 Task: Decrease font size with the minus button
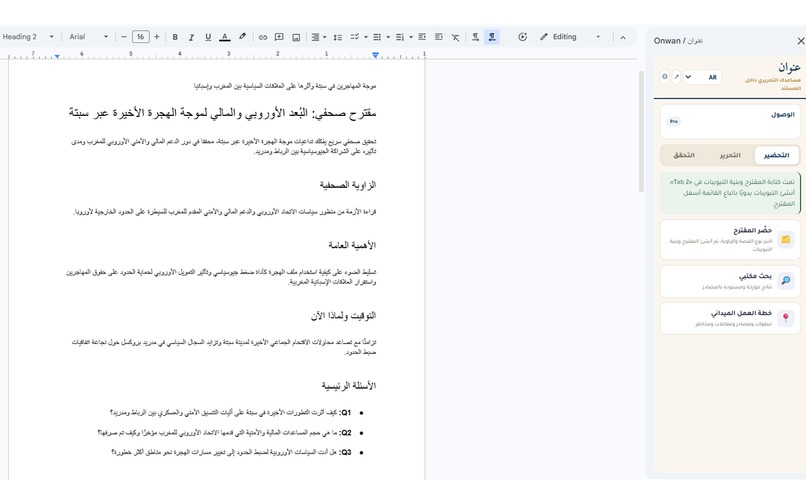[x=124, y=37]
